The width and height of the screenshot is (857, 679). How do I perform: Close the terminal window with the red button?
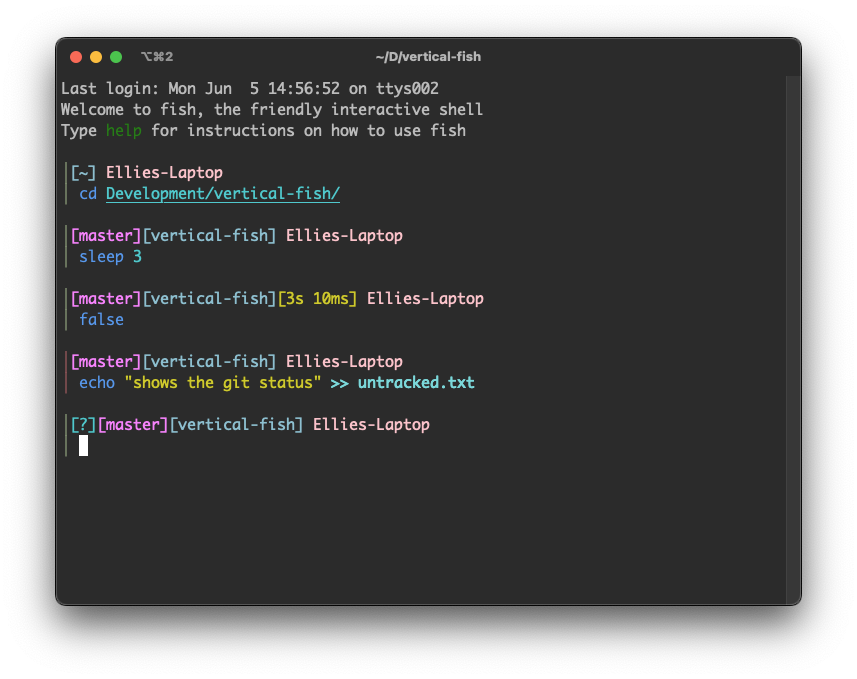point(76,57)
